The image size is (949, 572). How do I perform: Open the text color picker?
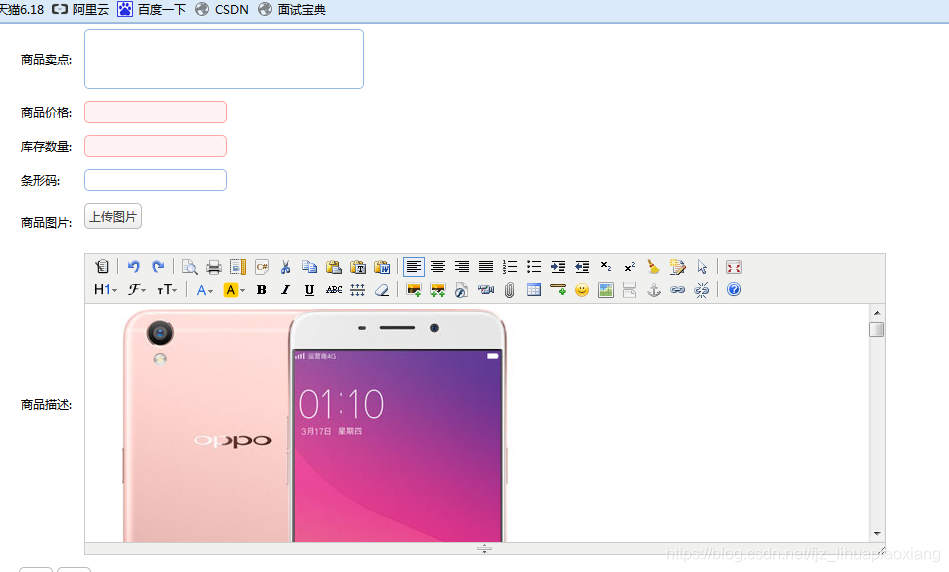coord(205,290)
